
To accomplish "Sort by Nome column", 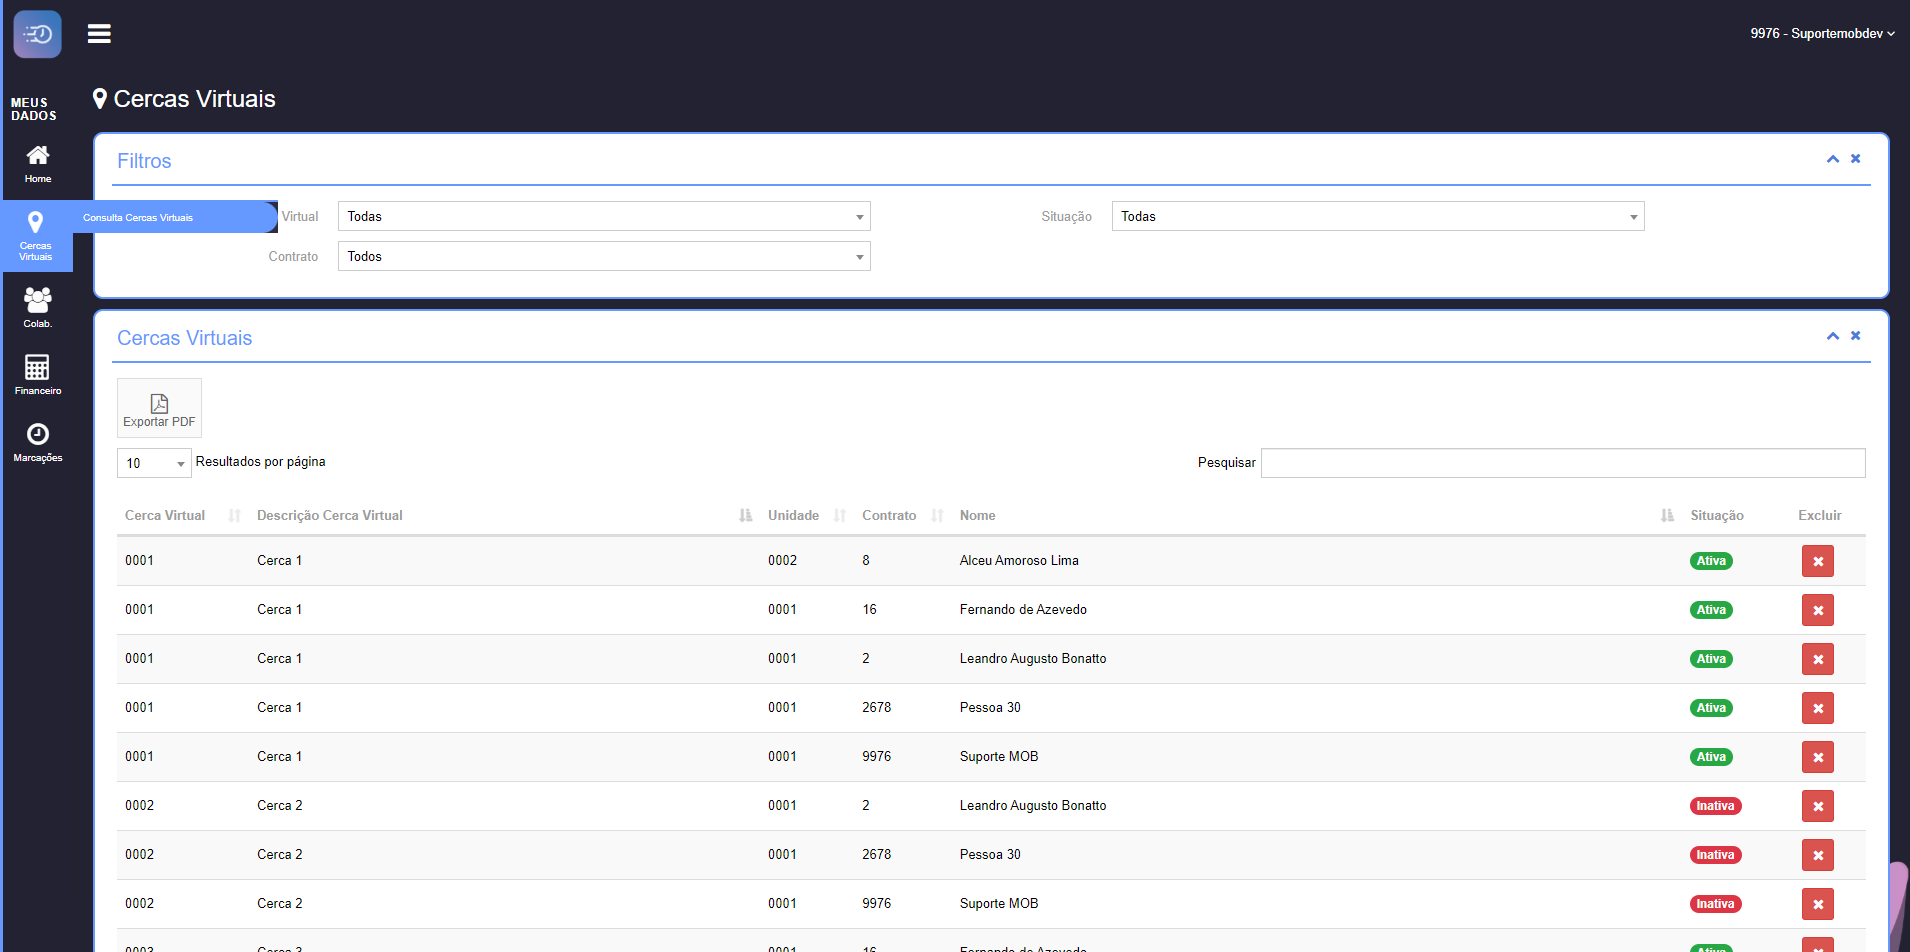I will [x=1316, y=515].
